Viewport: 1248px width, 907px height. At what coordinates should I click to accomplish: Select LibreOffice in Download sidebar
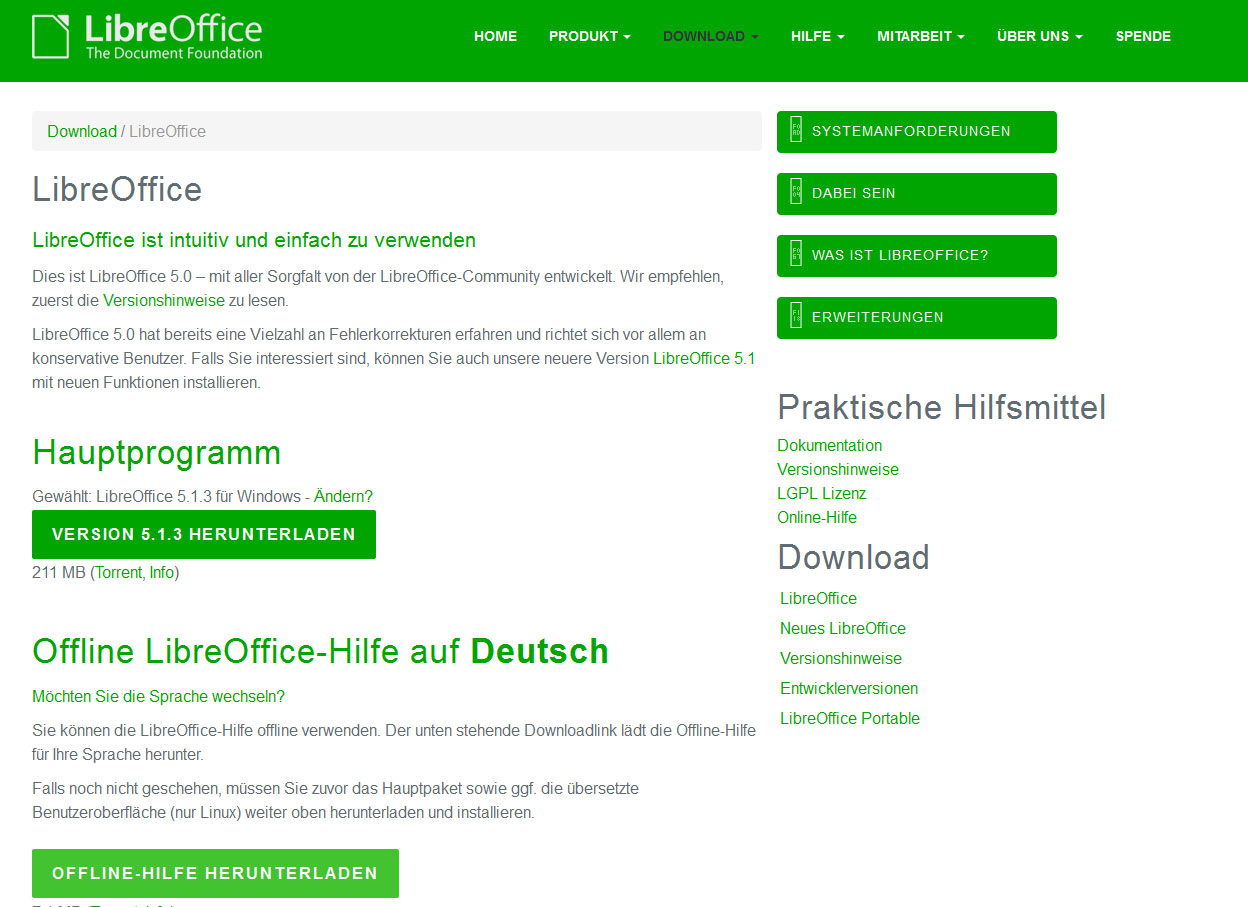pos(818,598)
